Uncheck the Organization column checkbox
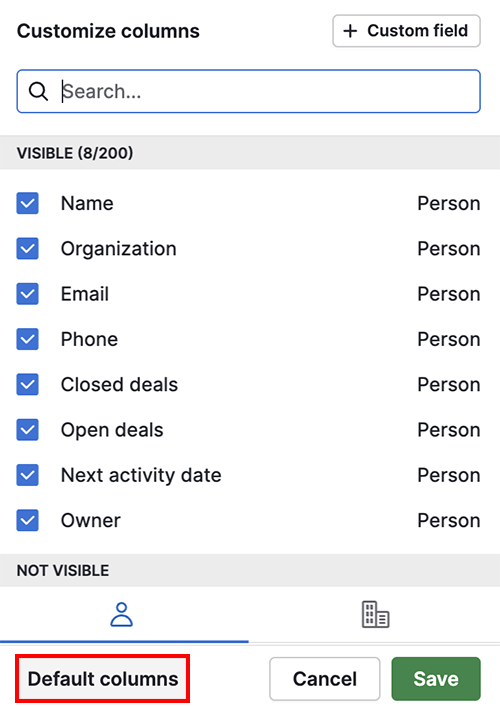Viewport: 500px width, 707px height. (x=28, y=248)
